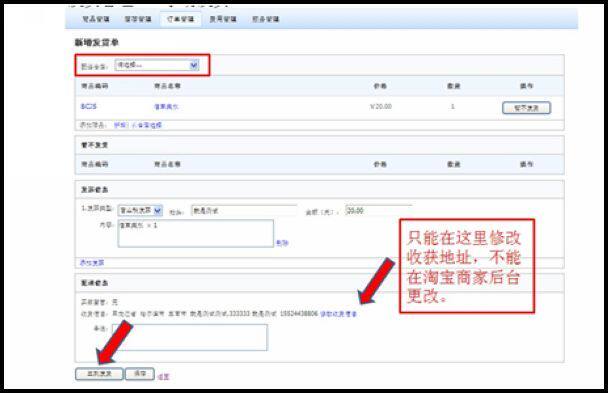Open the BCJS product code link
The image size is (608, 393).
click(x=88, y=106)
